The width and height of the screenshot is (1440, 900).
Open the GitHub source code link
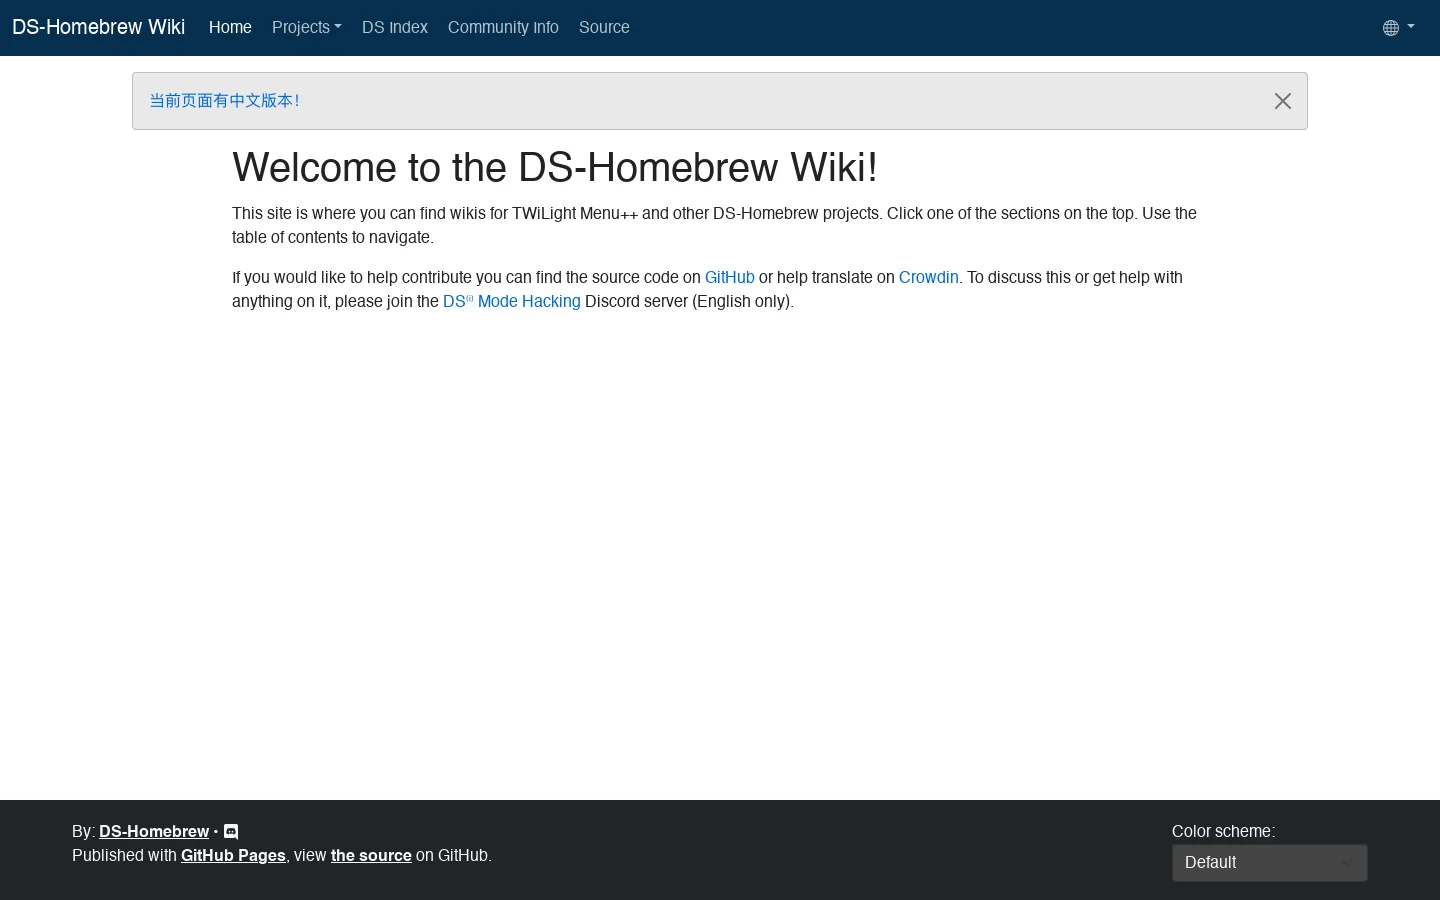click(730, 278)
